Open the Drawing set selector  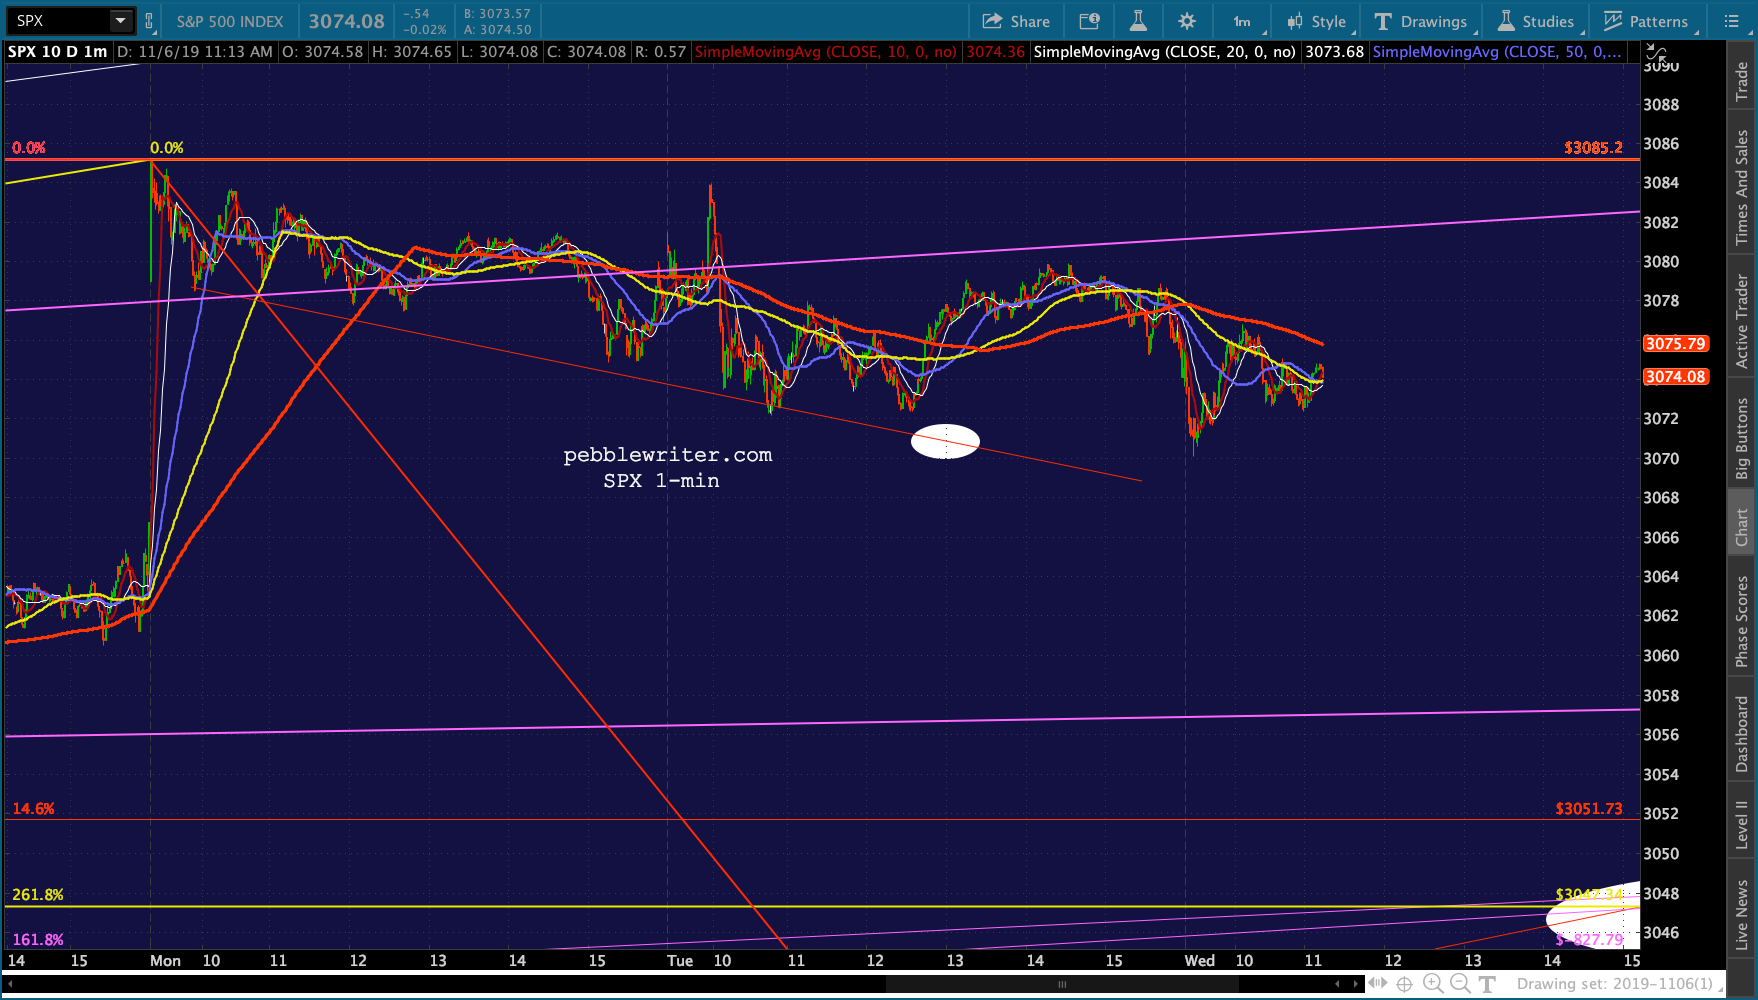tap(1618, 984)
